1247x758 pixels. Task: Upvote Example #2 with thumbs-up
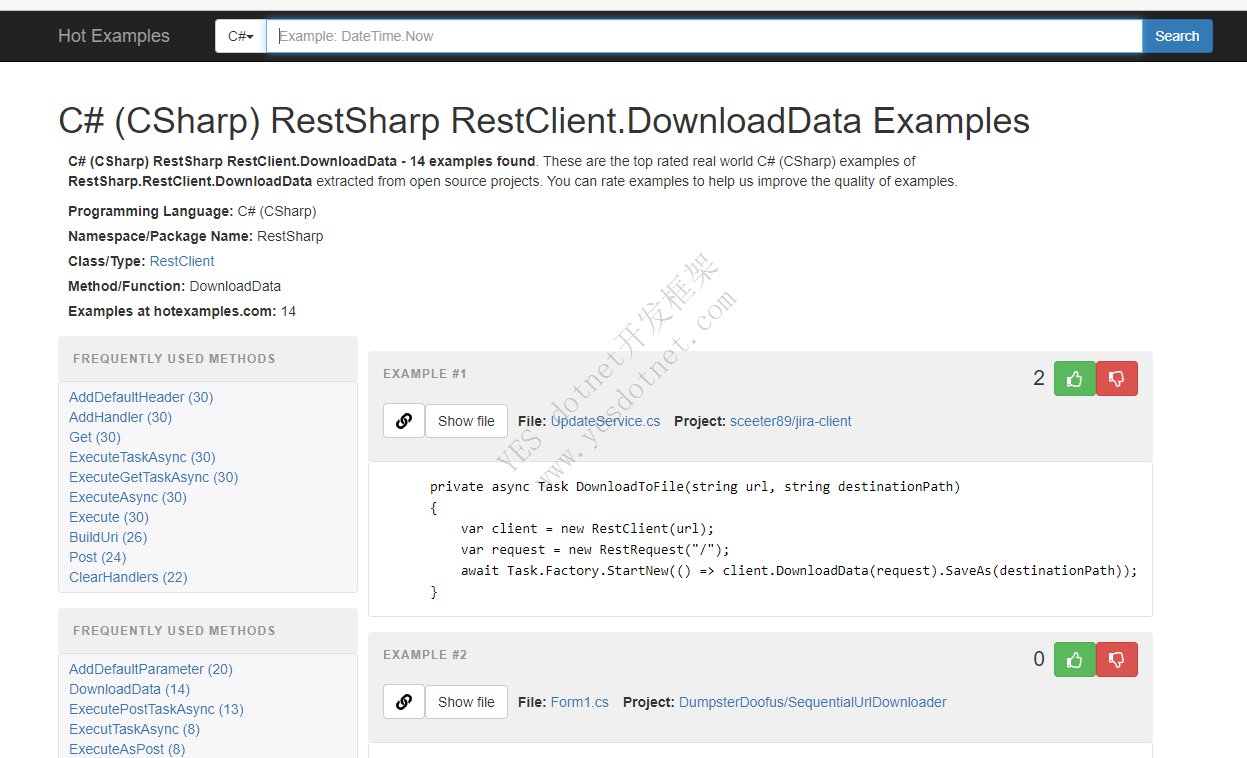pos(1075,660)
